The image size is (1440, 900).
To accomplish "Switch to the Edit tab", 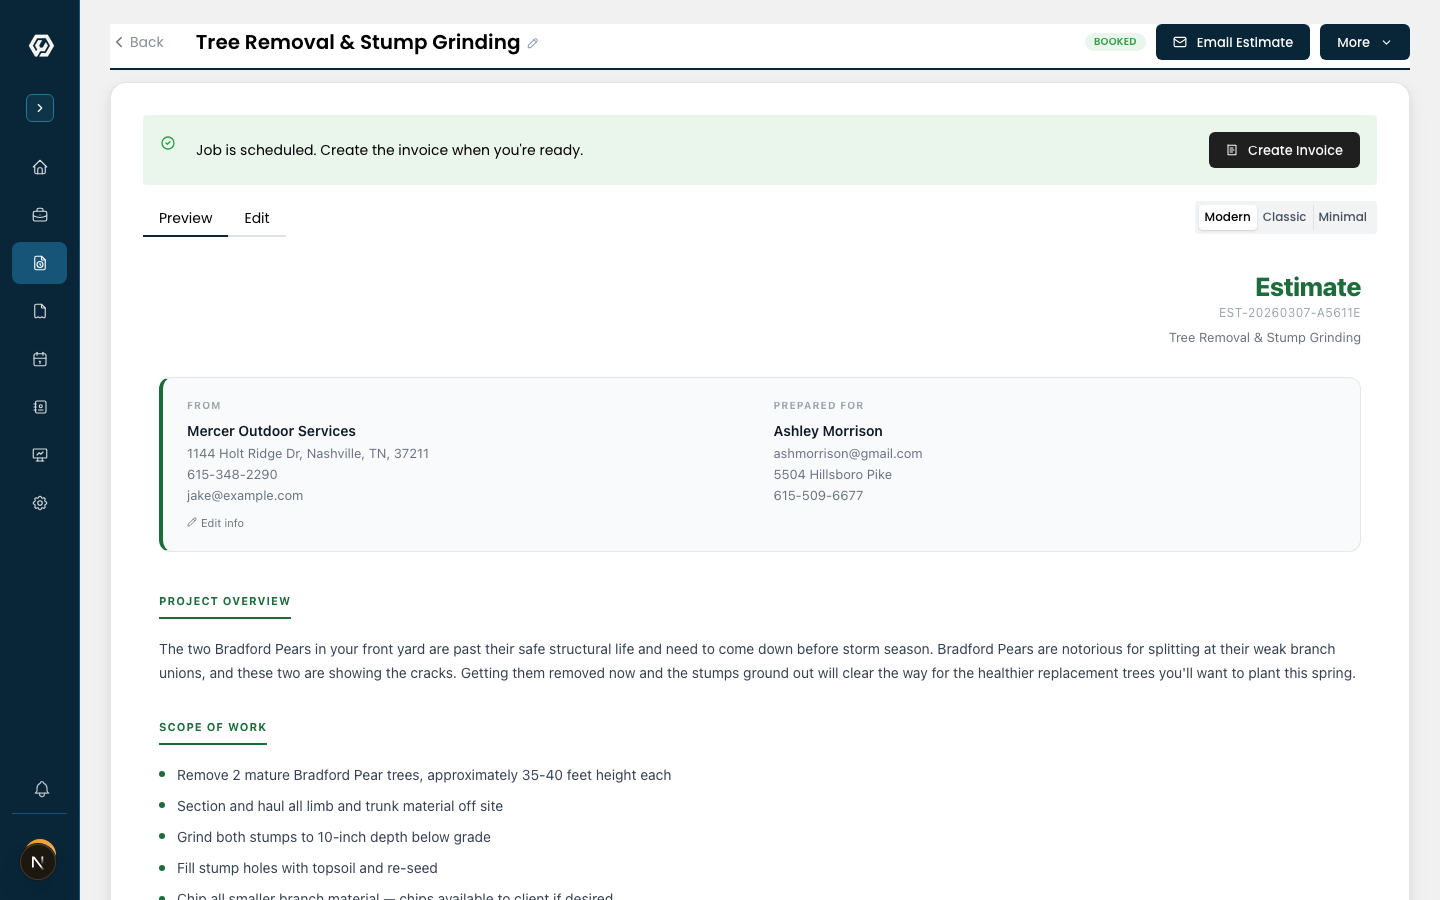I will point(257,218).
